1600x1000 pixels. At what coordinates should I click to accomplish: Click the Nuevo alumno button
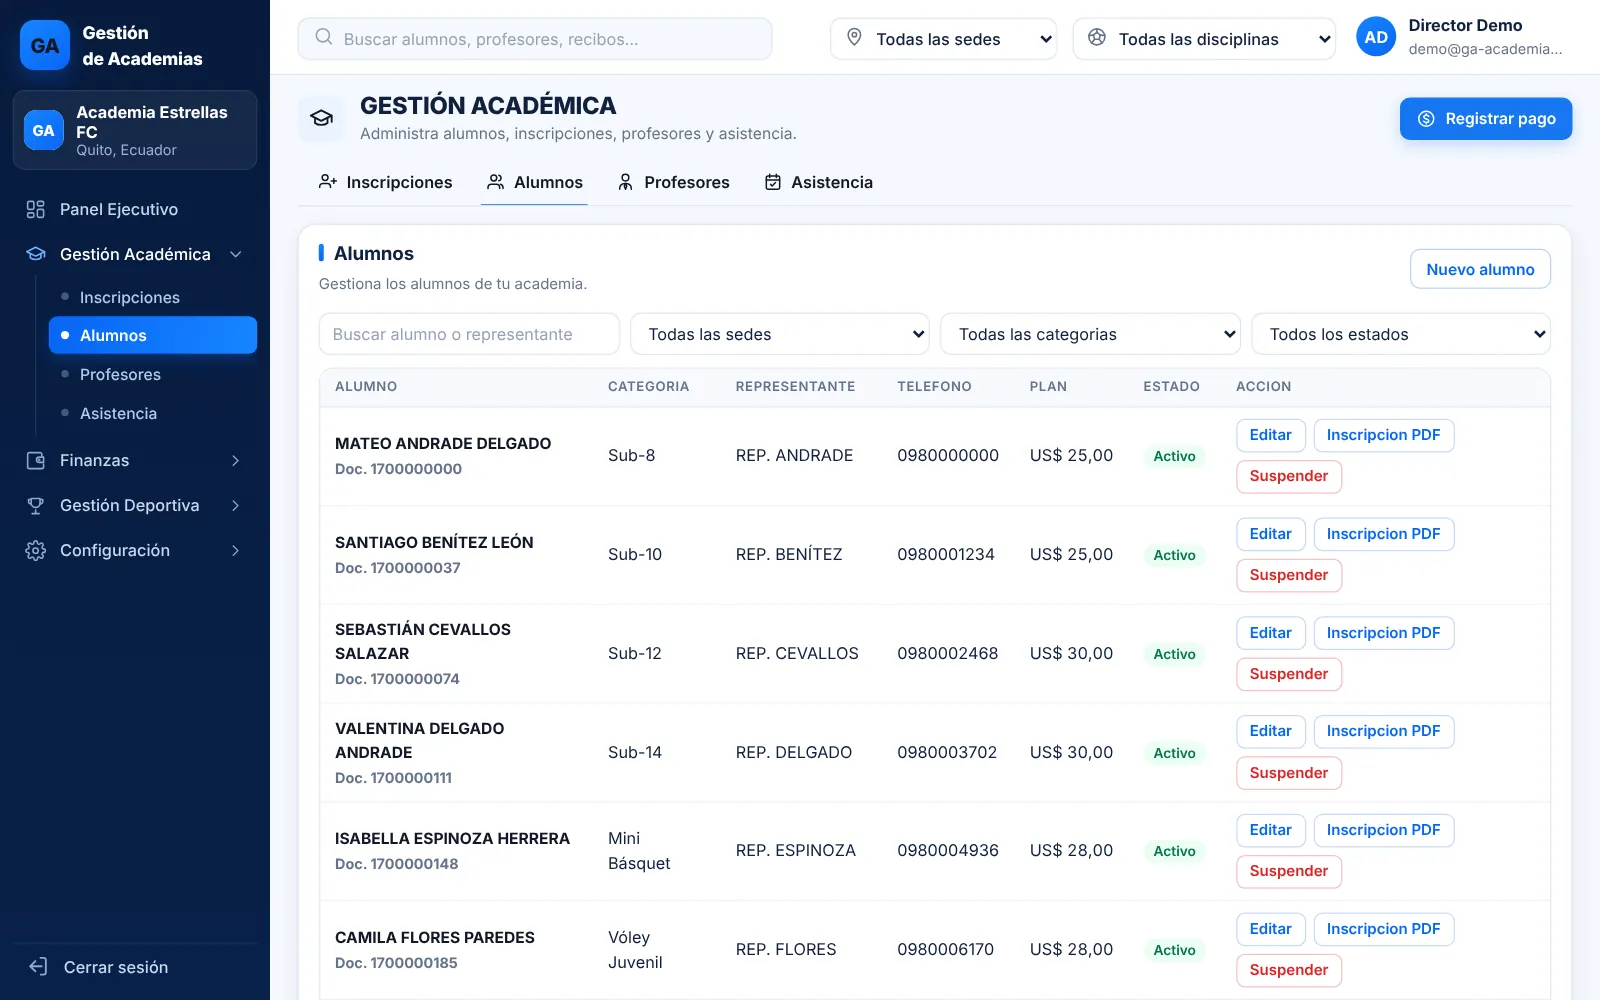[1480, 269]
